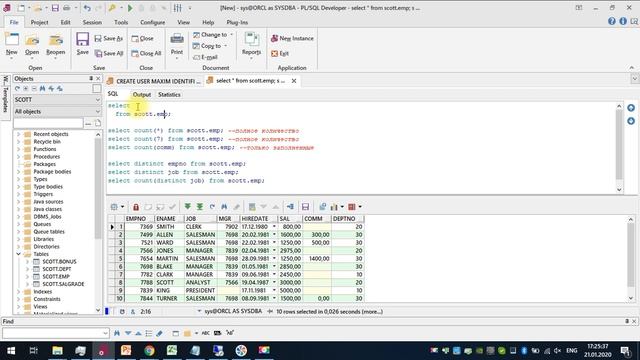Image resolution: width=640 pixels, height=360 pixels.
Task: Click Export Query Results icon in grid toolbar
Action: pos(322,207)
